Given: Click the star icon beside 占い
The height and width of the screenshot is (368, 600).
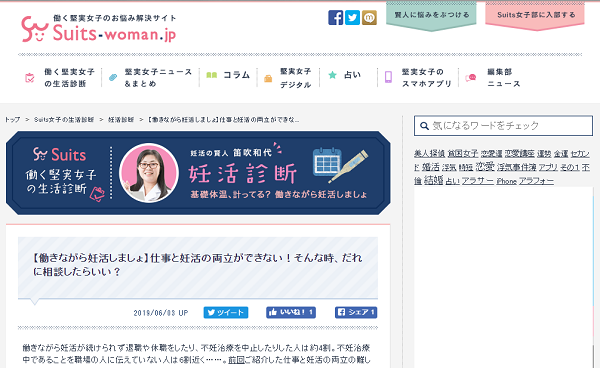Looking at the screenshot, I should click(x=333, y=75).
